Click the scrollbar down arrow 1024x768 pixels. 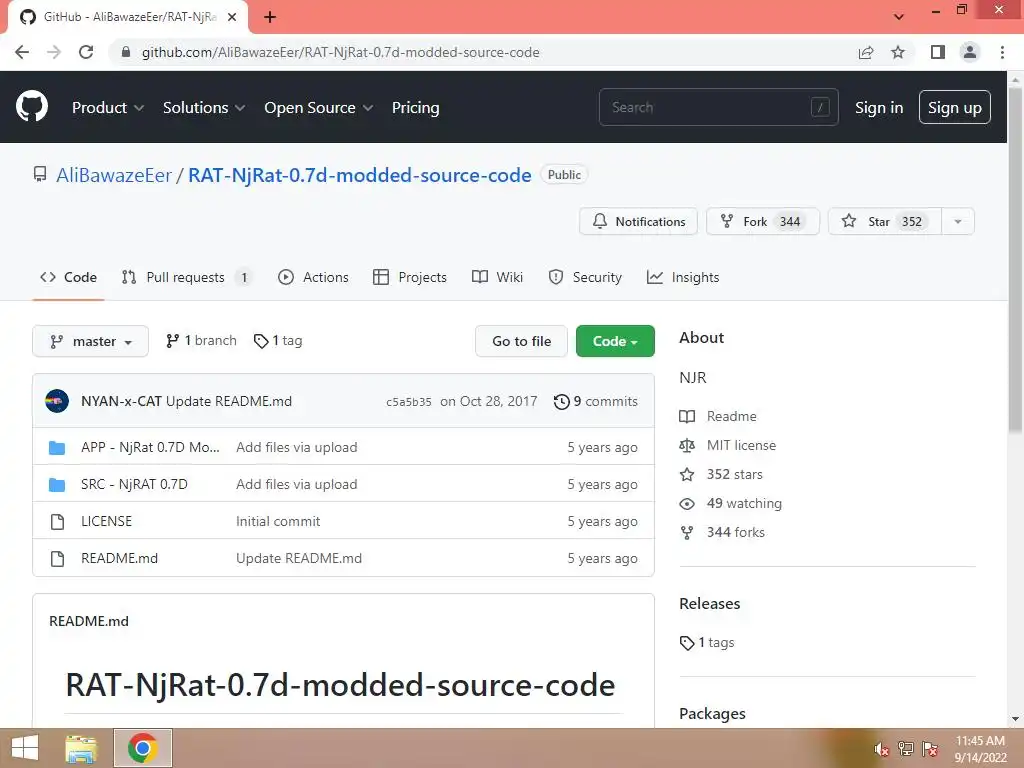pos(1015,719)
